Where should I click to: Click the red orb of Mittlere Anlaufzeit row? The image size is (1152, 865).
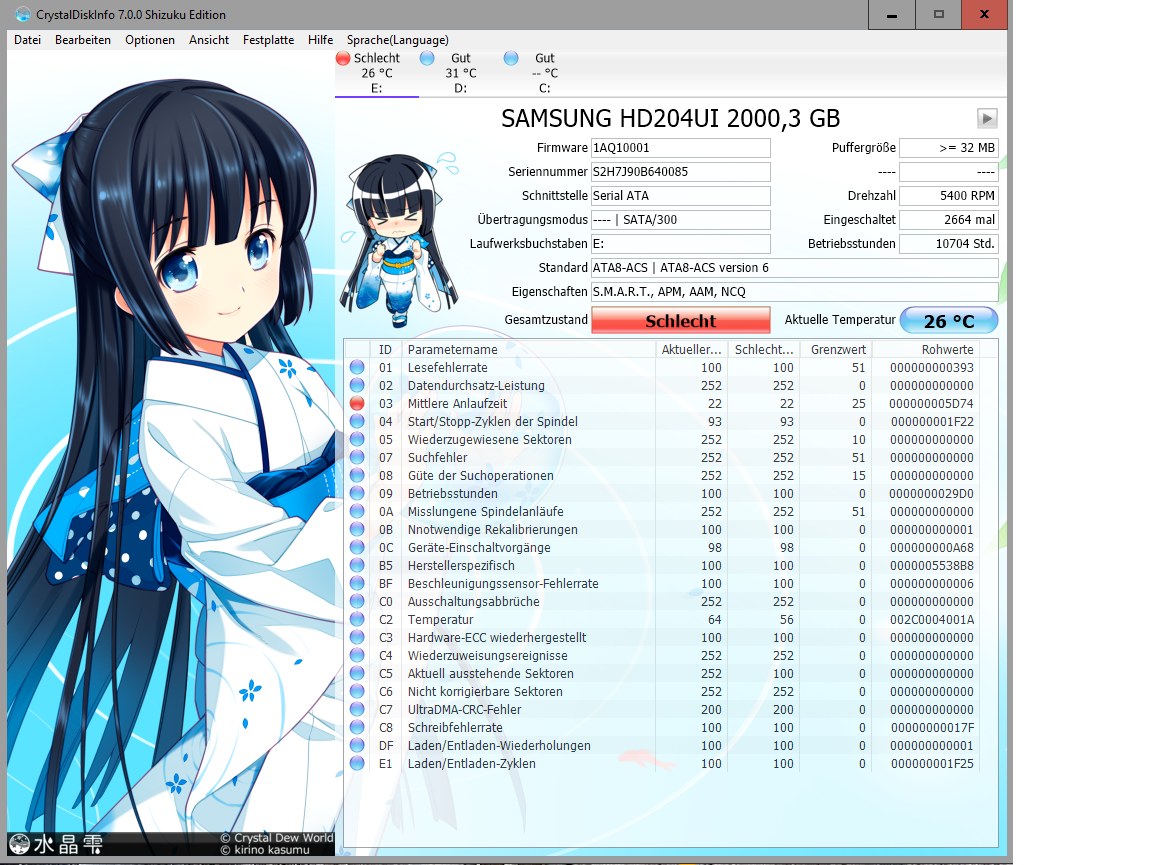(x=357, y=403)
